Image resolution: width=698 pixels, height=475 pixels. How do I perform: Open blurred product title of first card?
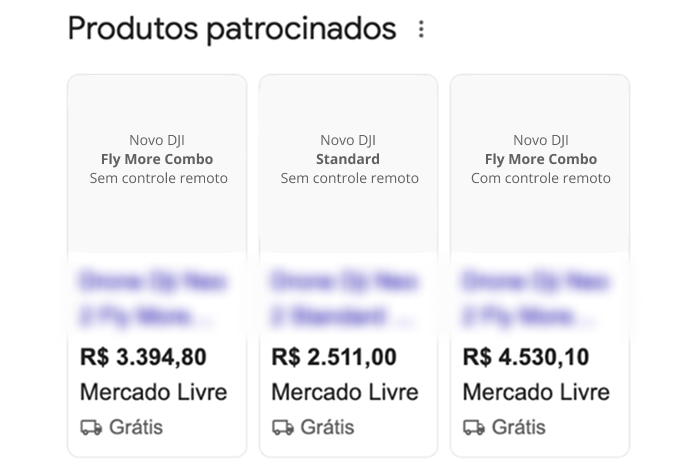click(x=152, y=300)
